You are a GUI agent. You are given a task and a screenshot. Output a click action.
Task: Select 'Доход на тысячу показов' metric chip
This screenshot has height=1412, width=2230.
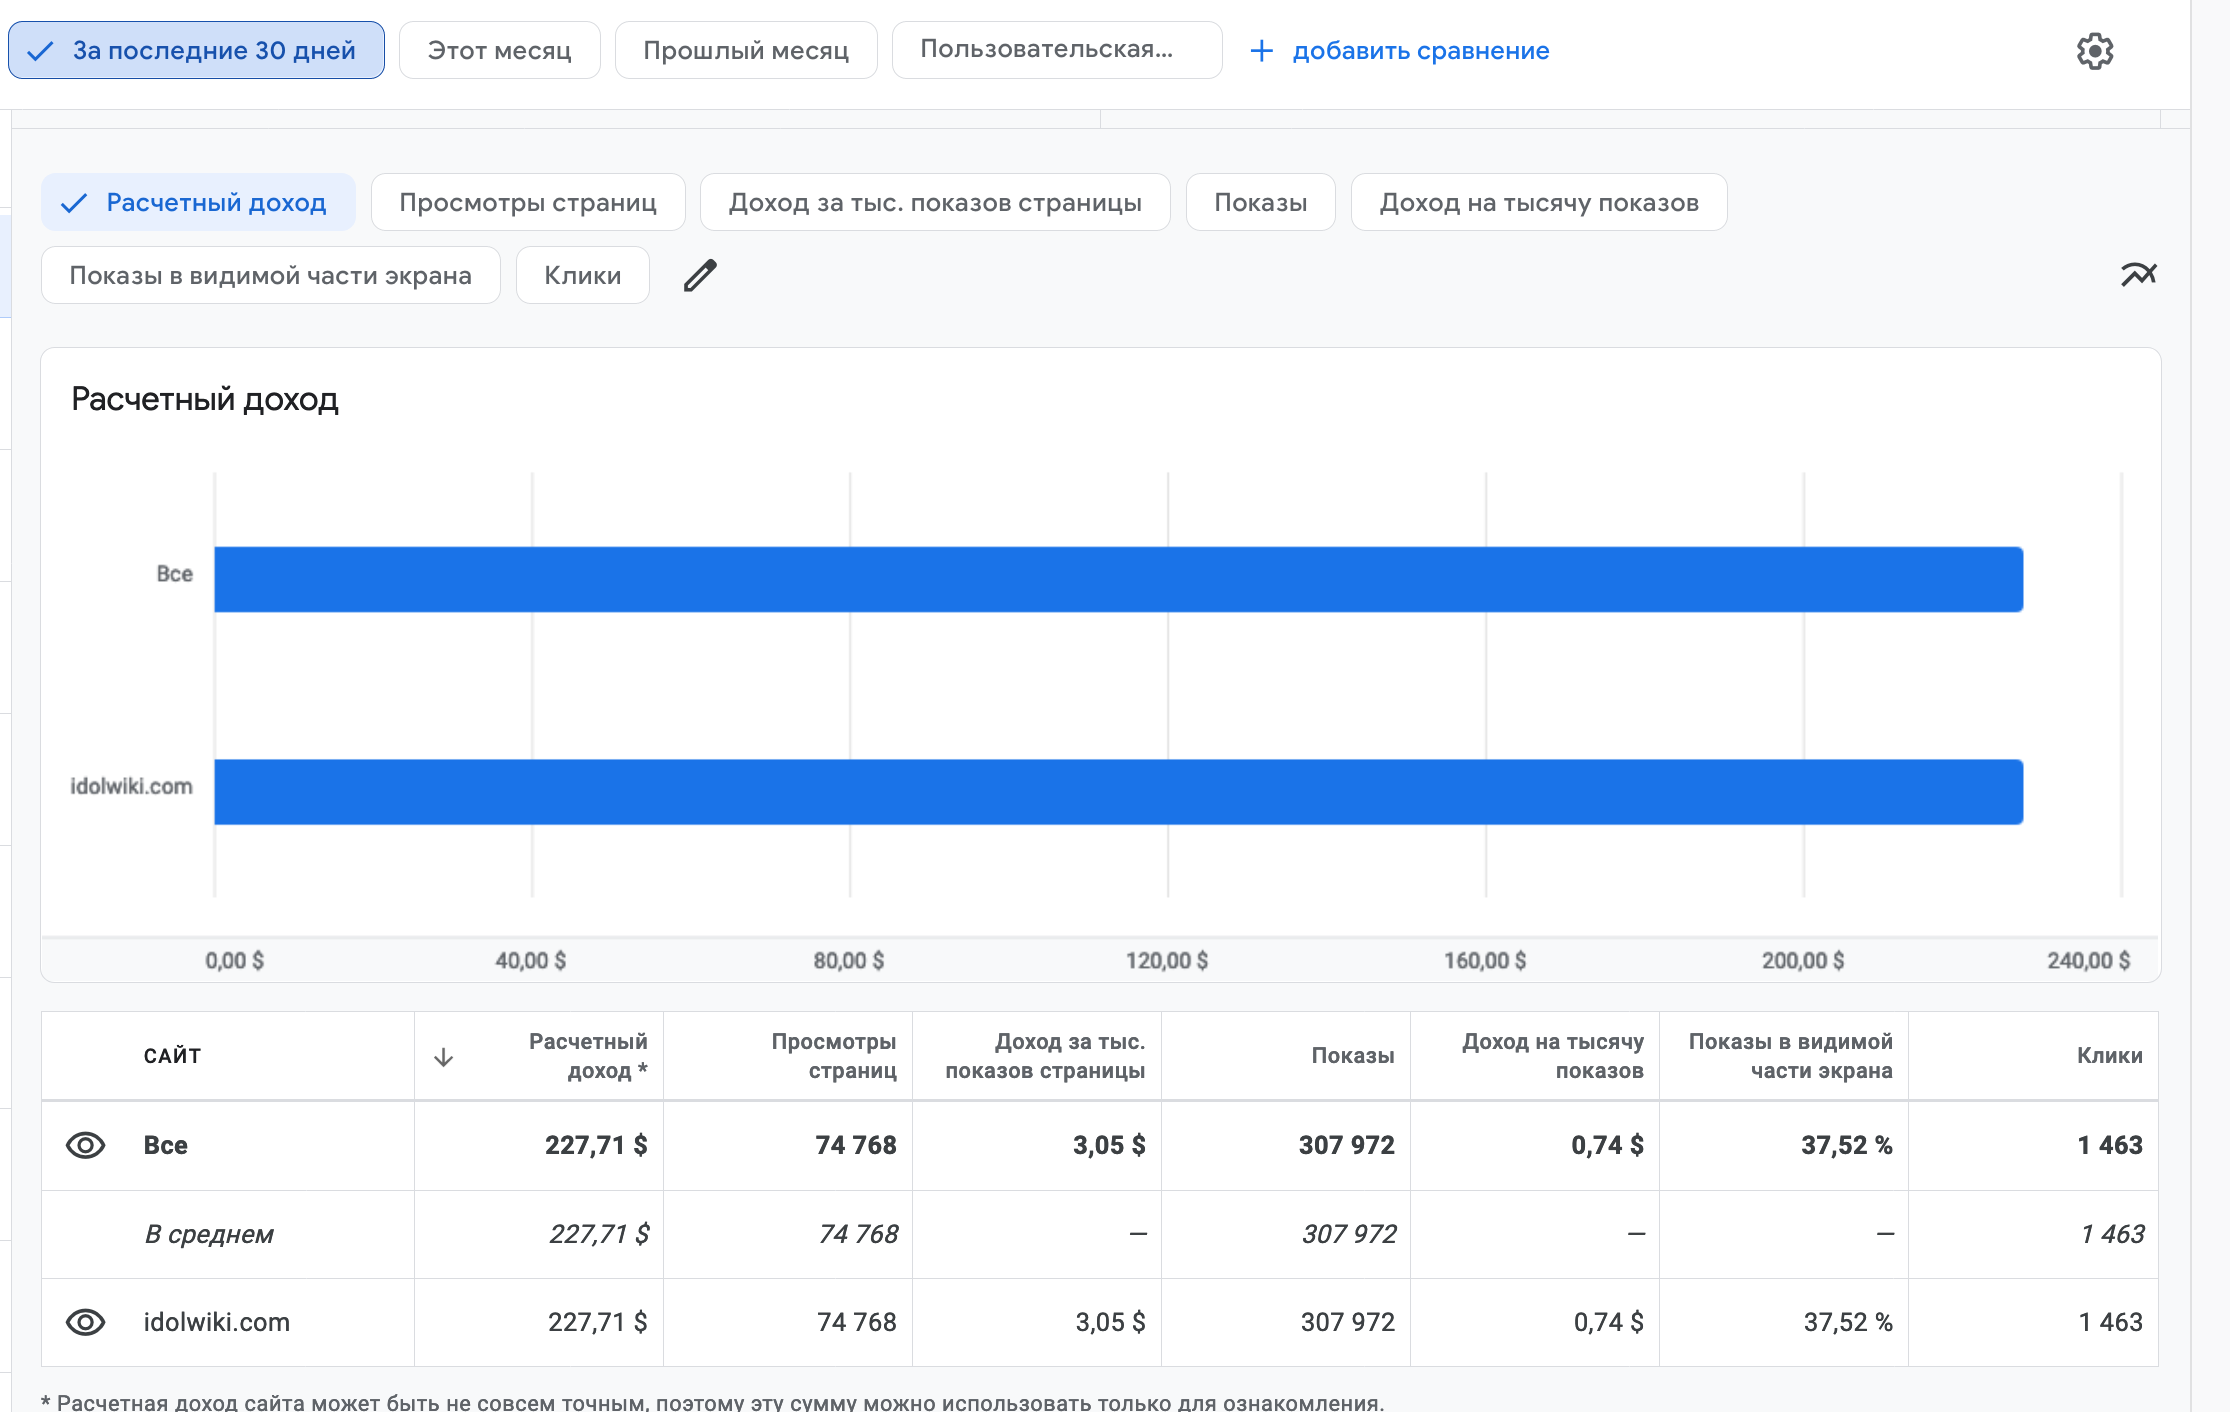point(1538,202)
